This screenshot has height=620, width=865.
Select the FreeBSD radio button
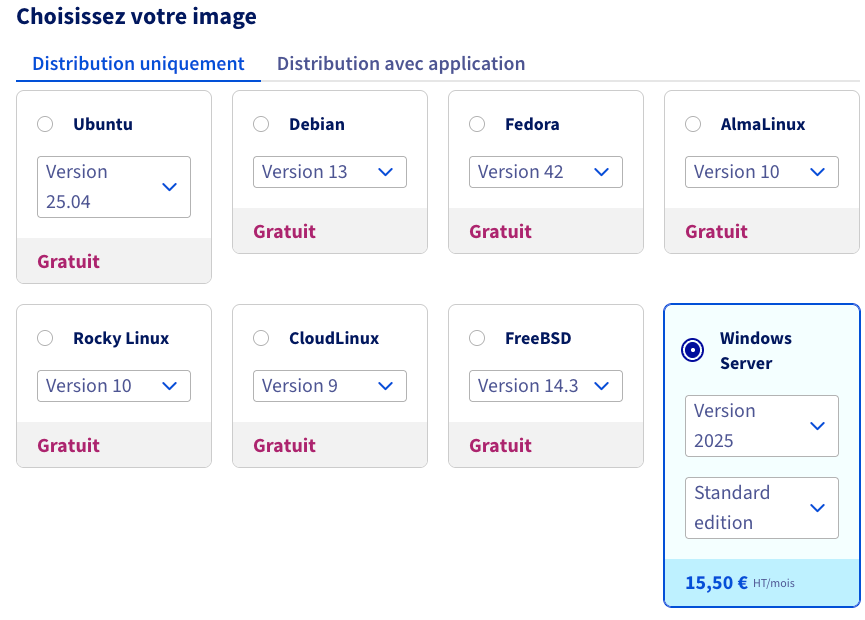click(x=477, y=338)
